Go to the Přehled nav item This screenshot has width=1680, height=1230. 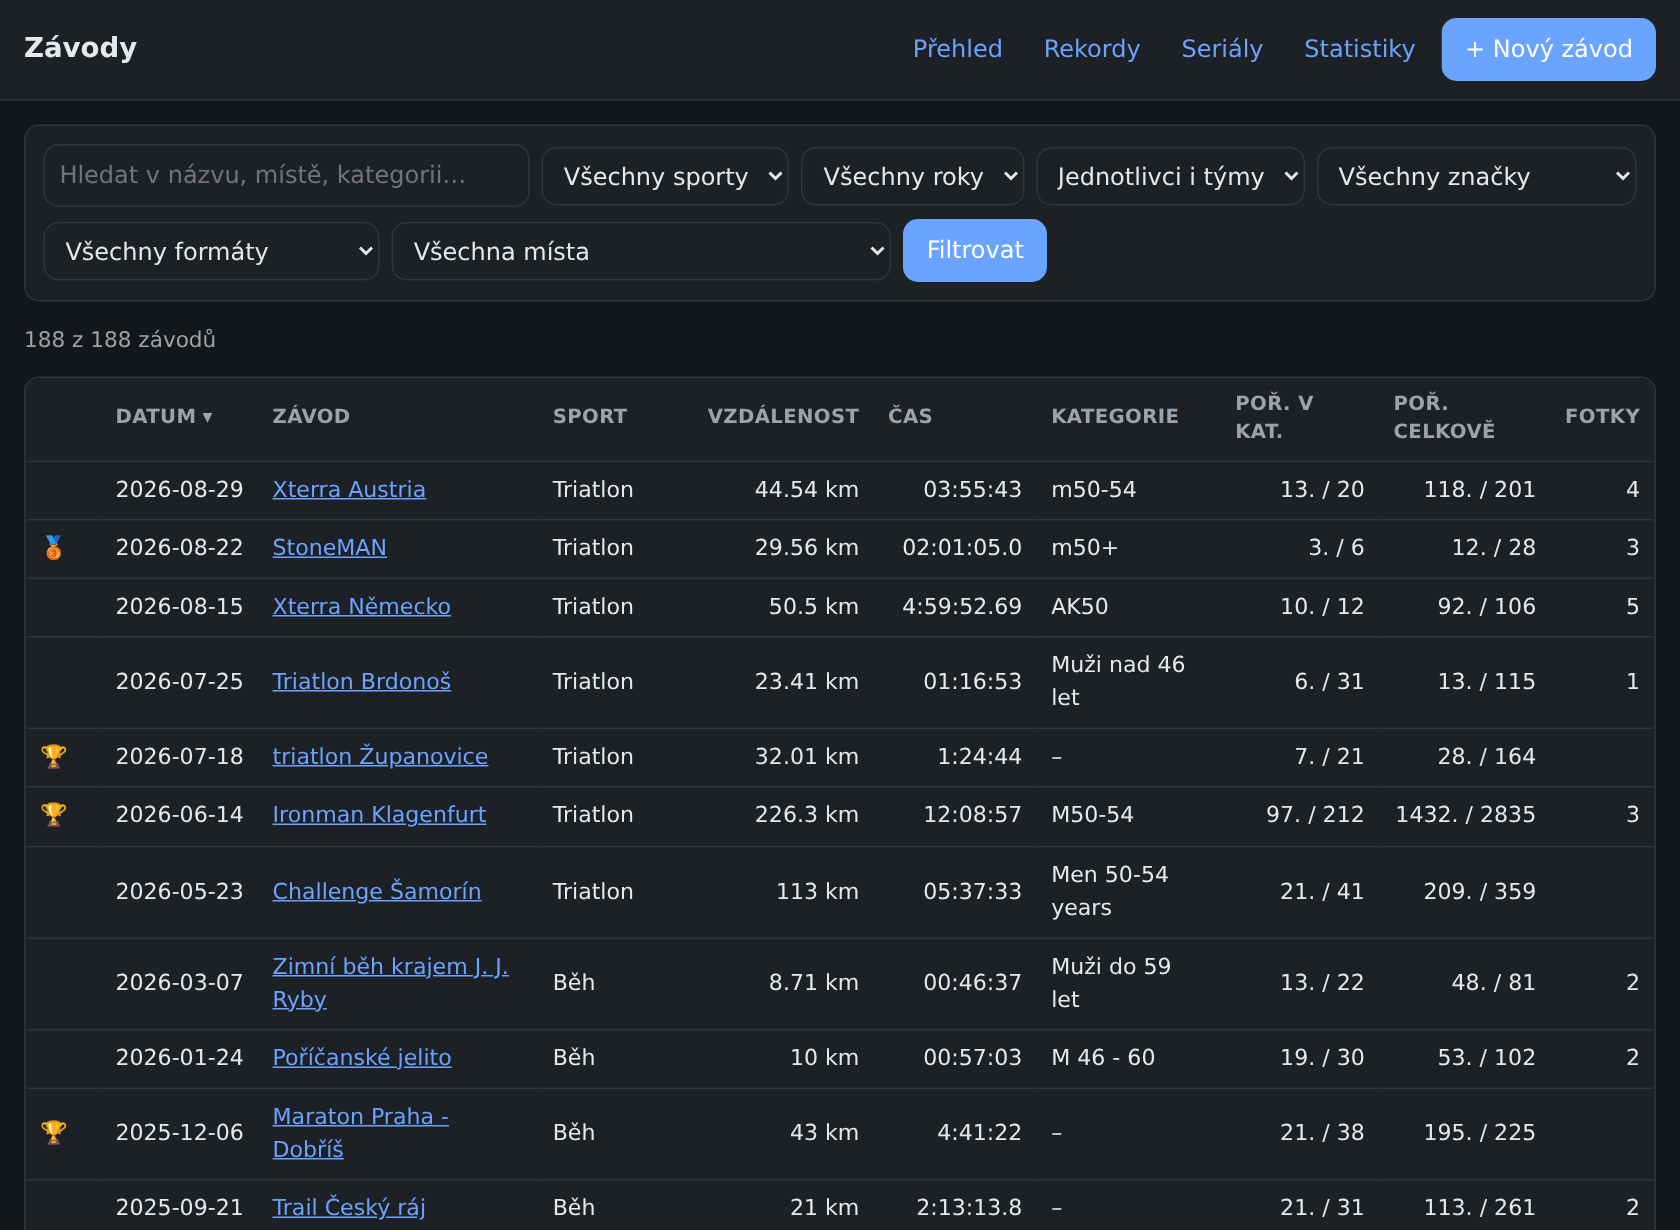[957, 49]
